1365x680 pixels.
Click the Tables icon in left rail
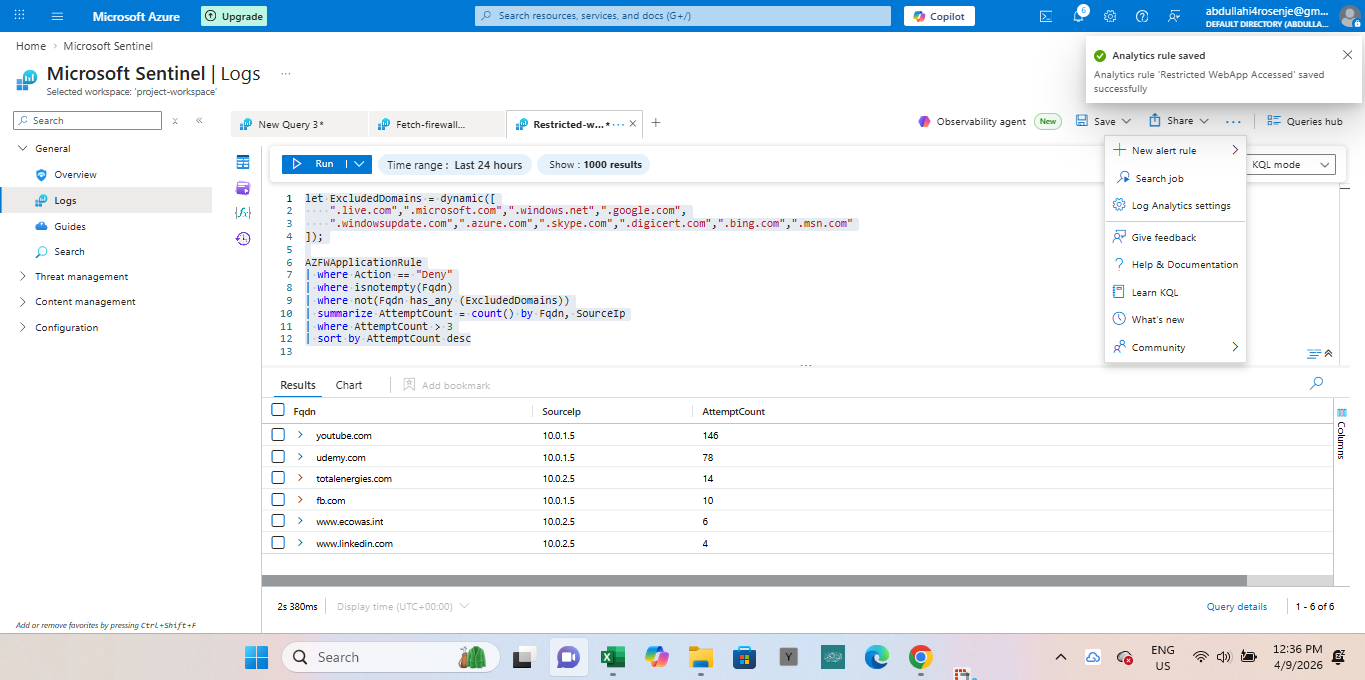(243, 162)
